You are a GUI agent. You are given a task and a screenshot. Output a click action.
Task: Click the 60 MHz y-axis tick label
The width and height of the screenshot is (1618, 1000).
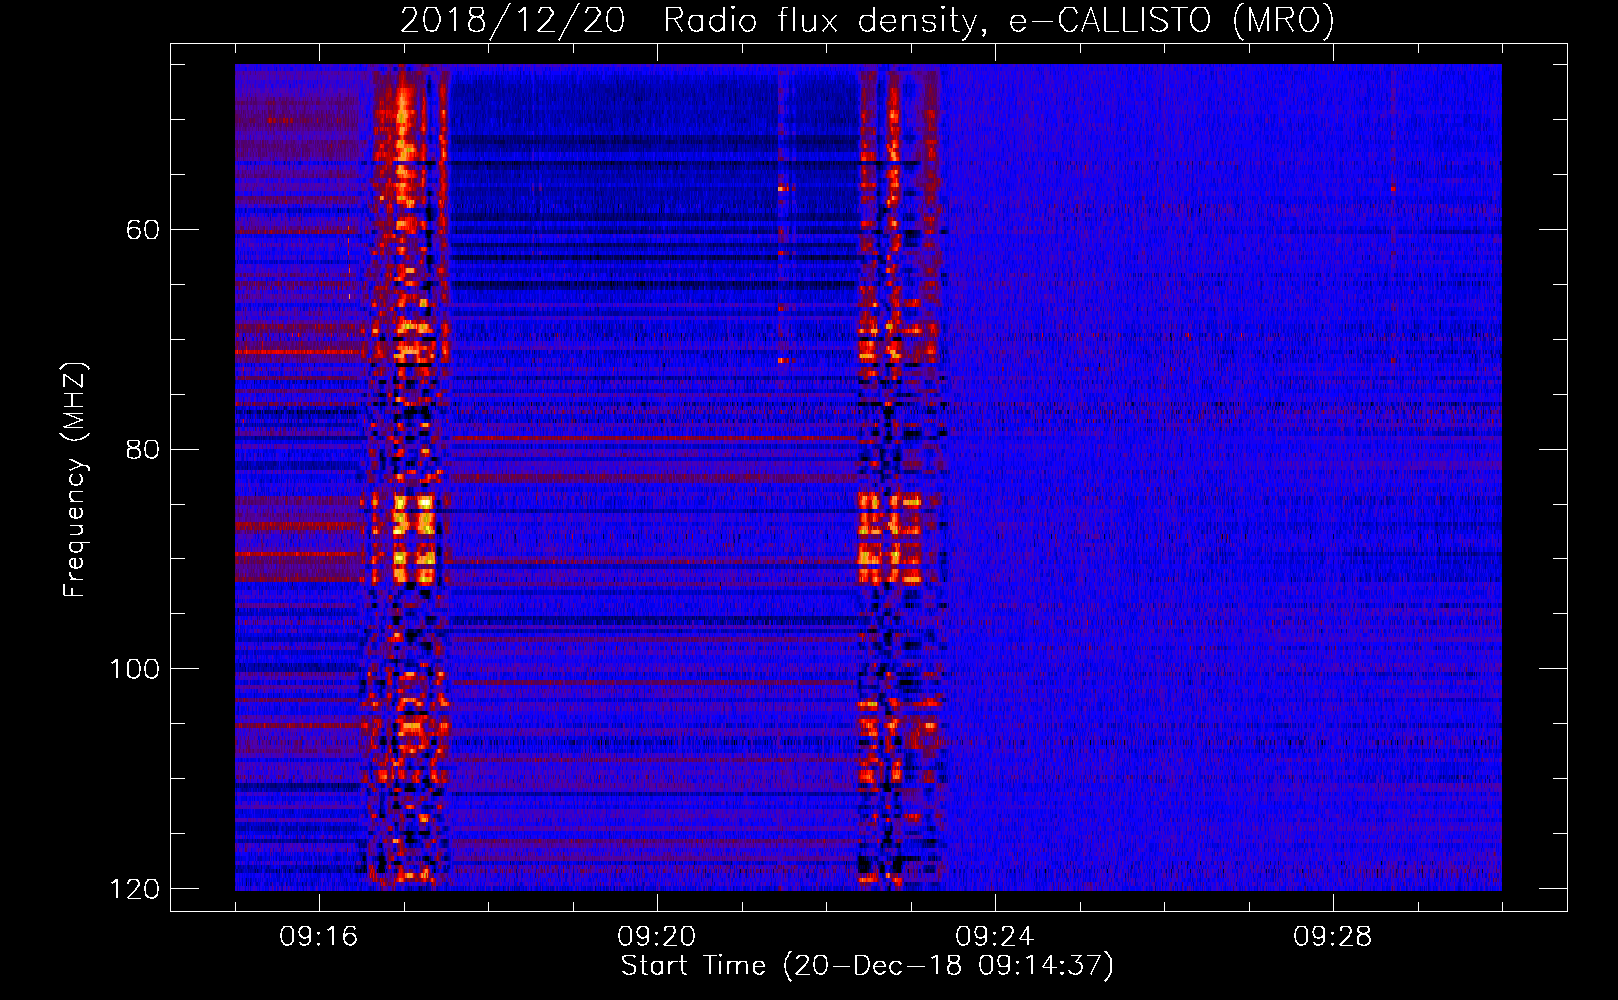142,230
